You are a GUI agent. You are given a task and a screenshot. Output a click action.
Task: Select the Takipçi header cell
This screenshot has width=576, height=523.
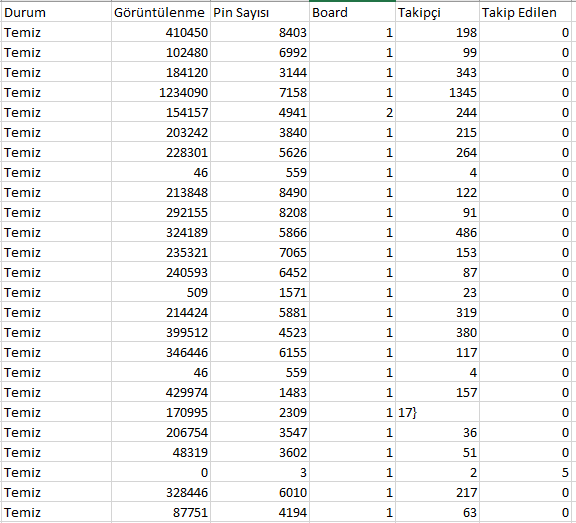click(x=437, y=12)
